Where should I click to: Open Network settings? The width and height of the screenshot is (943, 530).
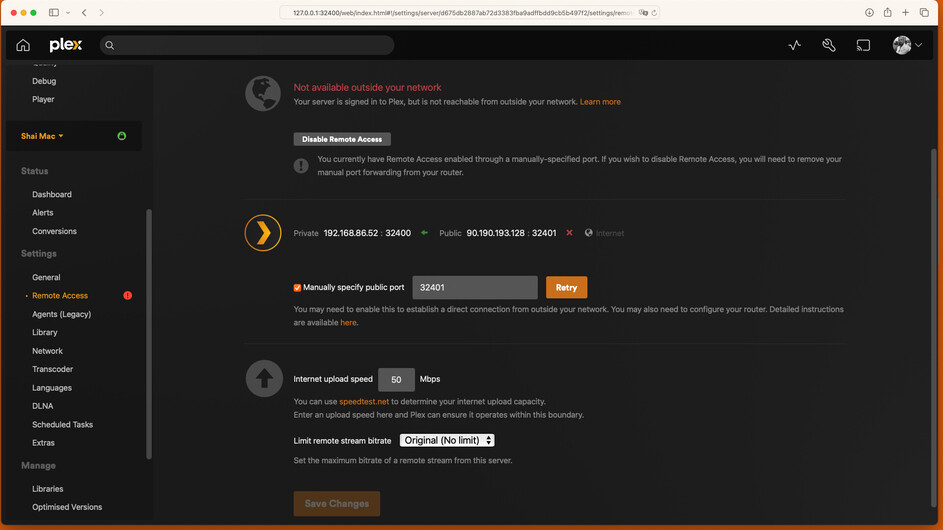48,351
